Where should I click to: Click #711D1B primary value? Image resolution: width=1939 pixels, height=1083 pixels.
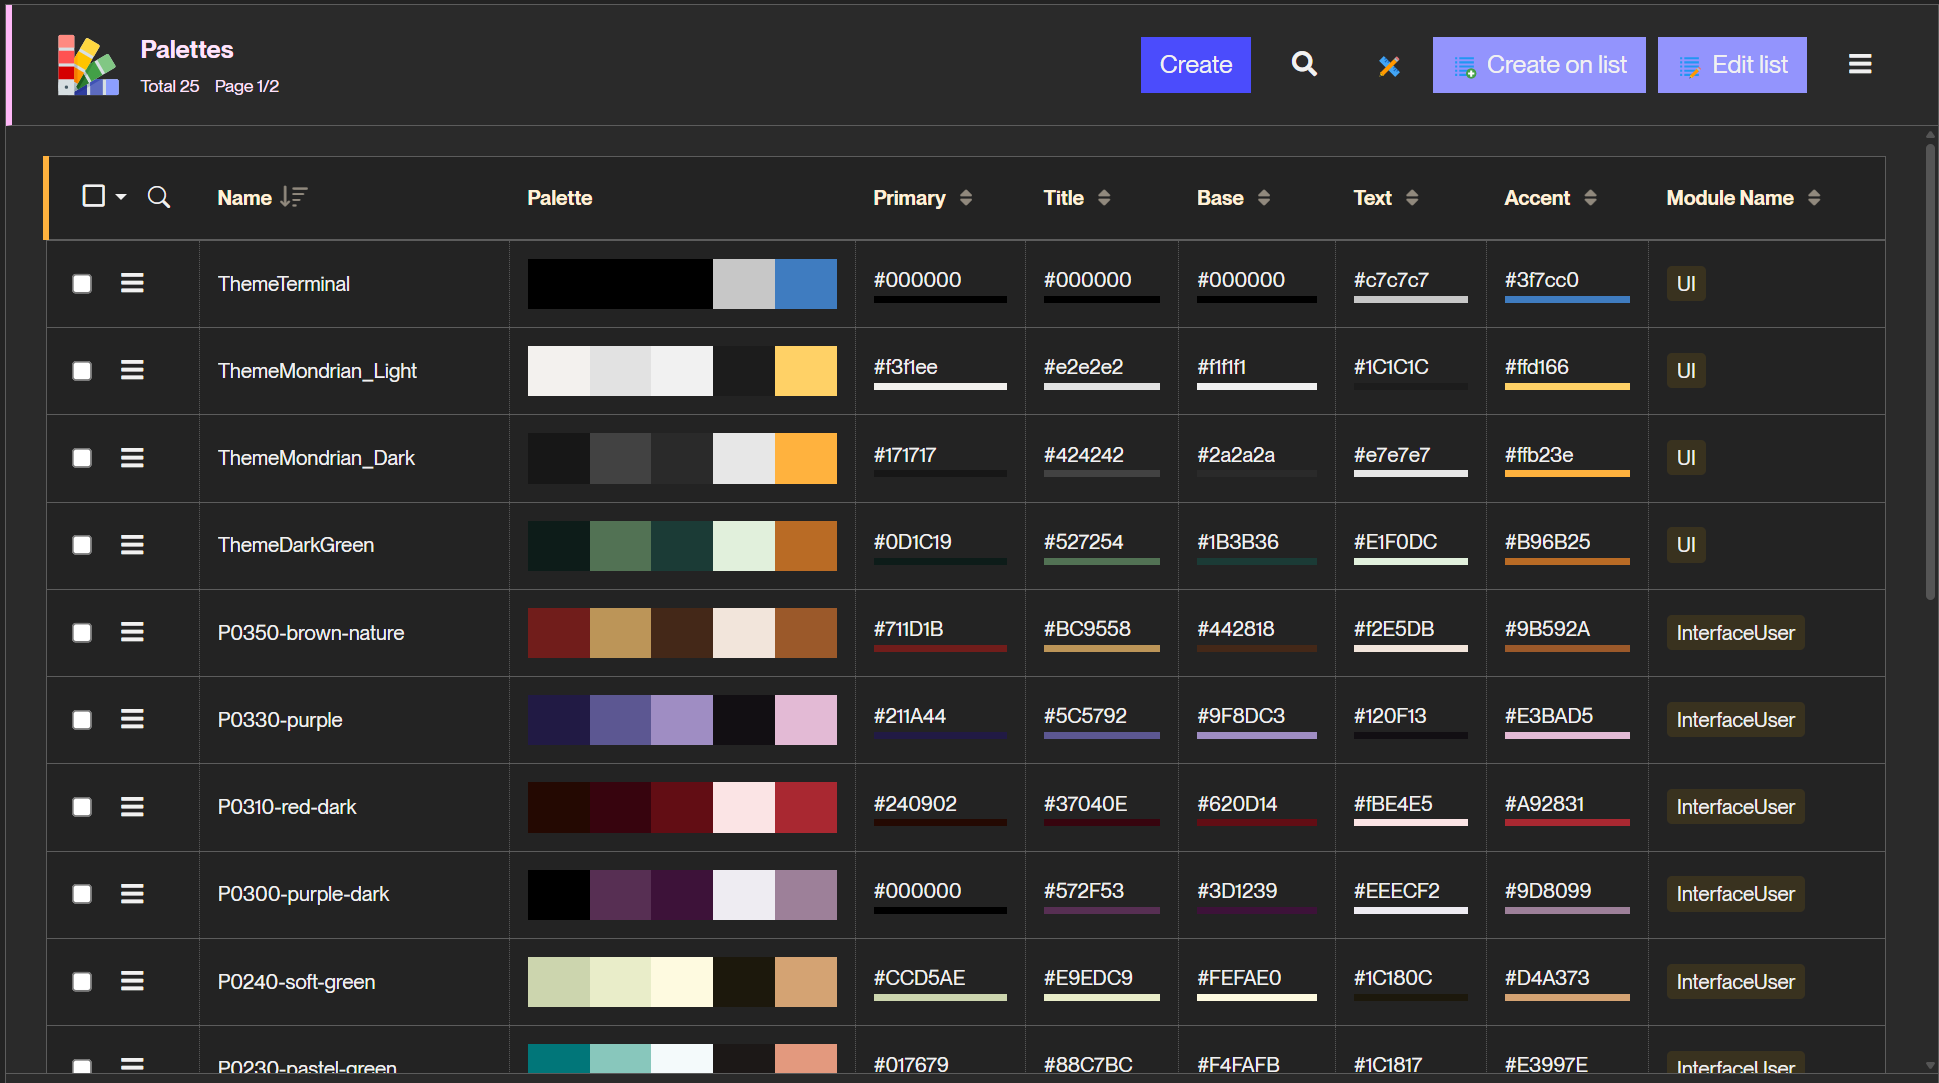coord(908,629)
